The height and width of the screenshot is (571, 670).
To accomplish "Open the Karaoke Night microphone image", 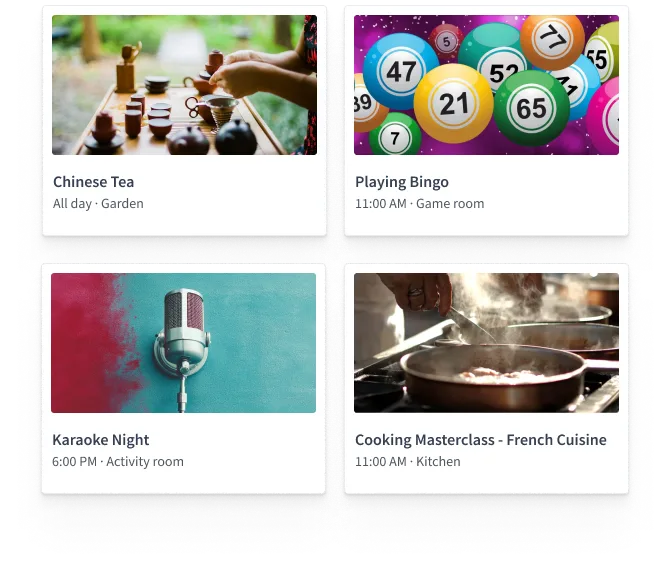I will [183, 343].
